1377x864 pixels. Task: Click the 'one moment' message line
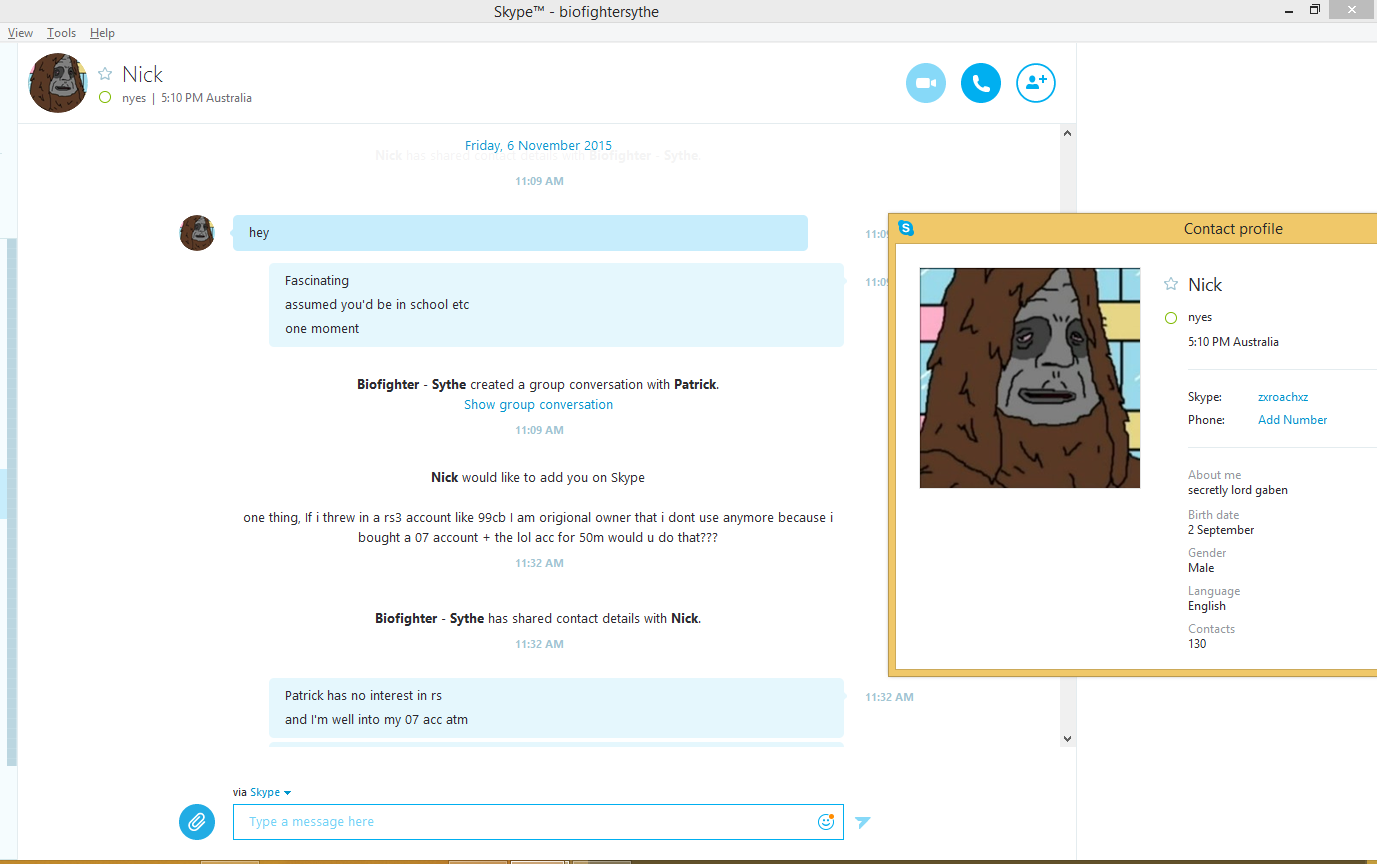(322, 329)
